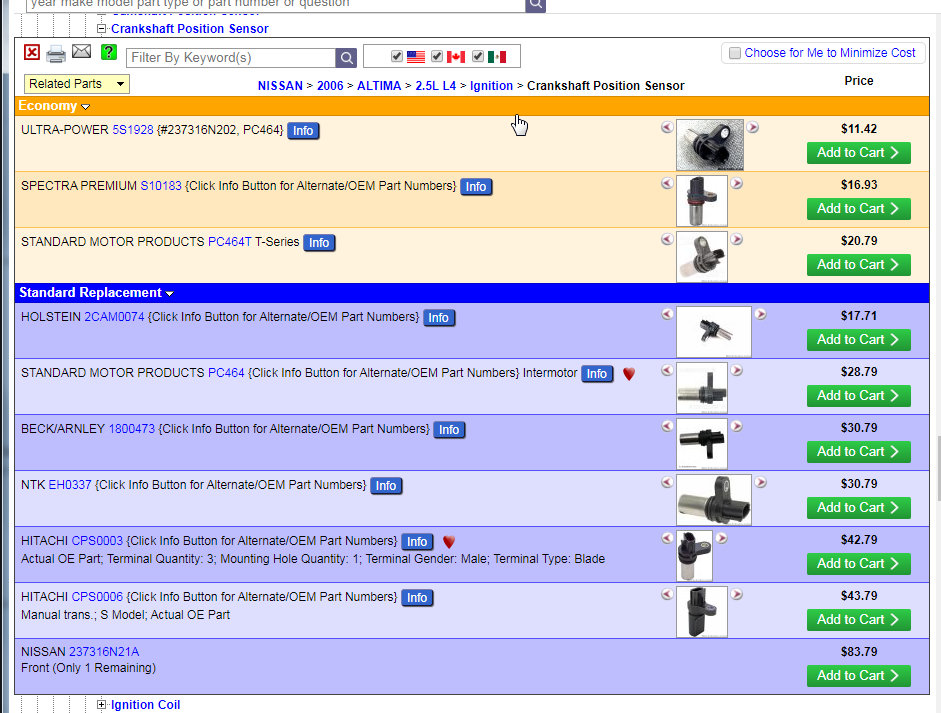
Task: Open the ULTRA-POWER sensor thumbnail
Action: coord(709,145)
